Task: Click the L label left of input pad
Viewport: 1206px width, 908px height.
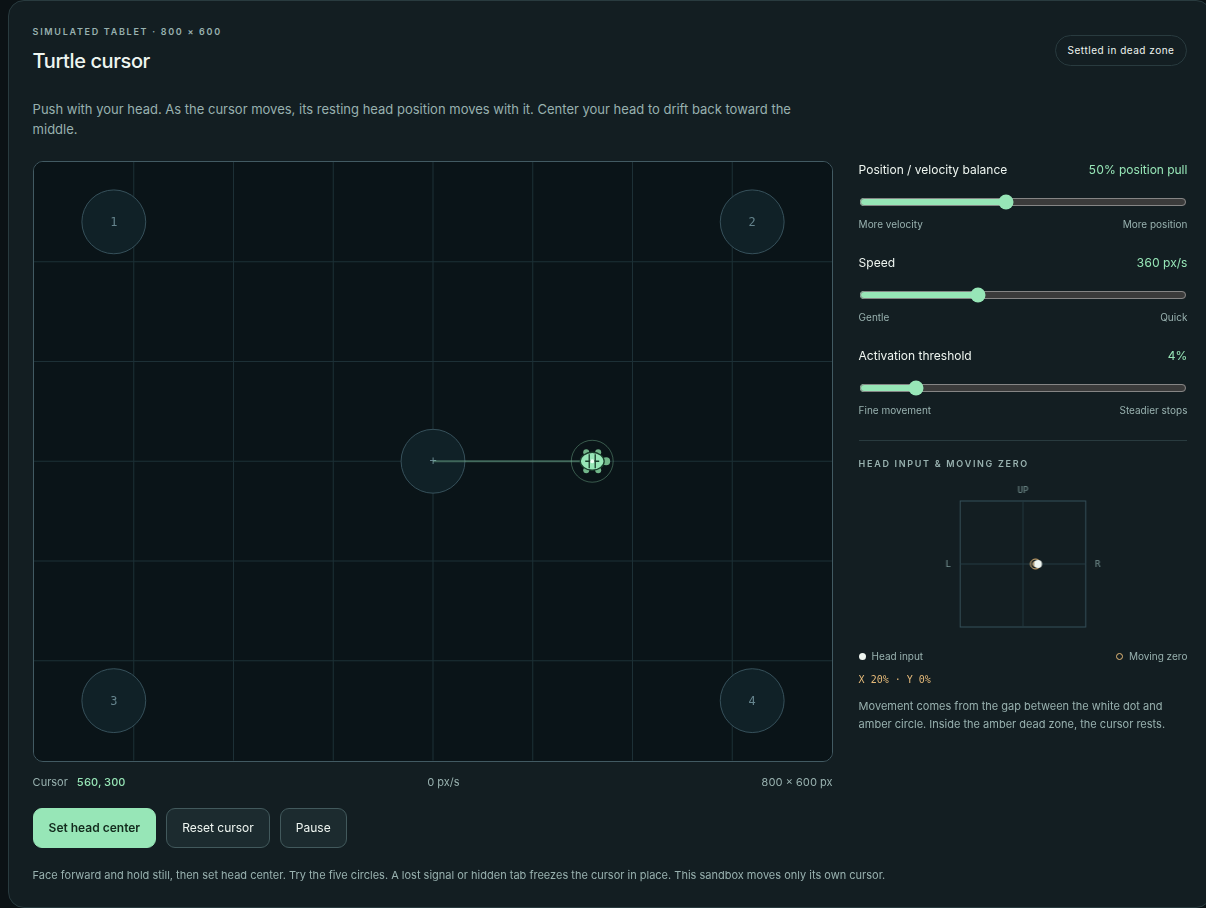Action: (x=948, y=564)
